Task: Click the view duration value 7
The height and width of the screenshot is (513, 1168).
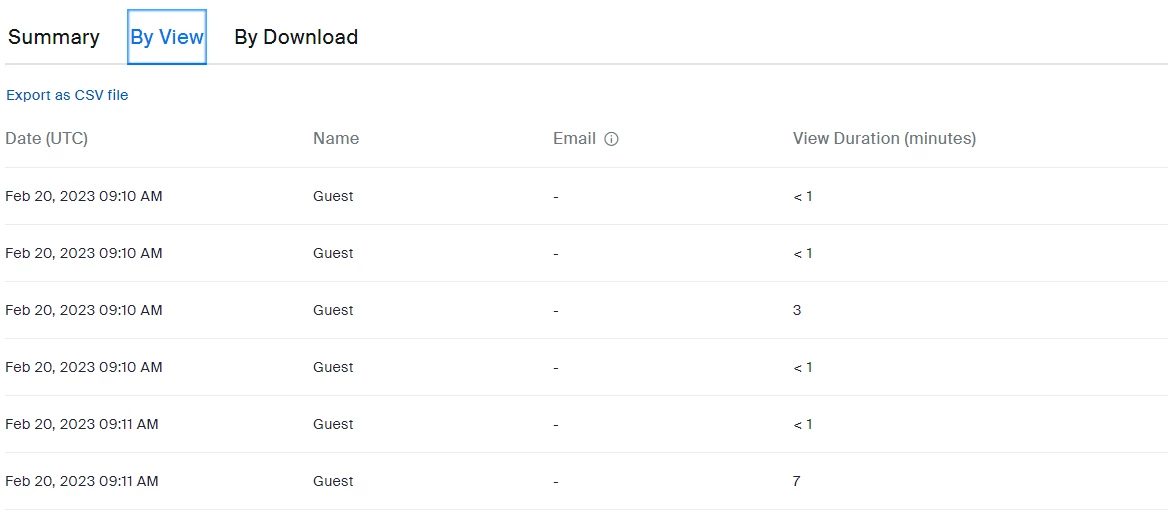Action: point(796,481)
